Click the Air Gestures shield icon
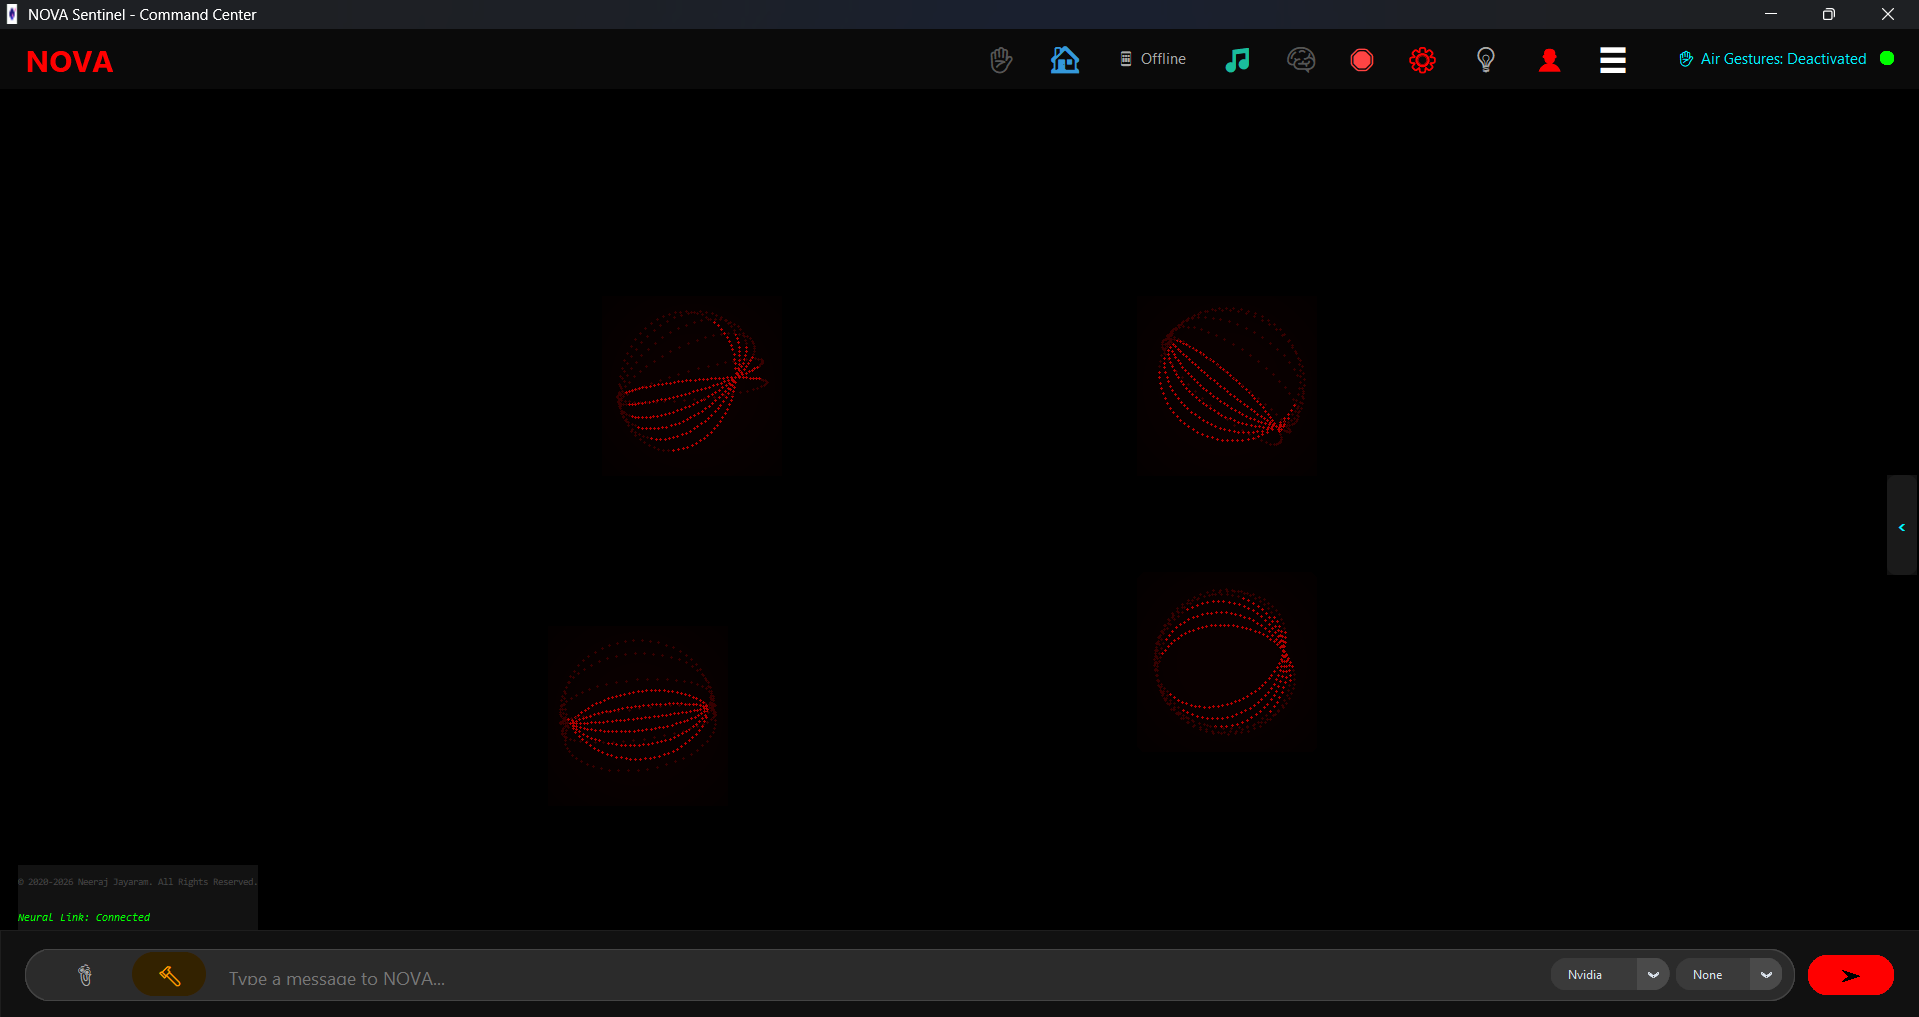This screenshot has width=1919, height=1017. pyautogui.click(x=1686, y=59)
